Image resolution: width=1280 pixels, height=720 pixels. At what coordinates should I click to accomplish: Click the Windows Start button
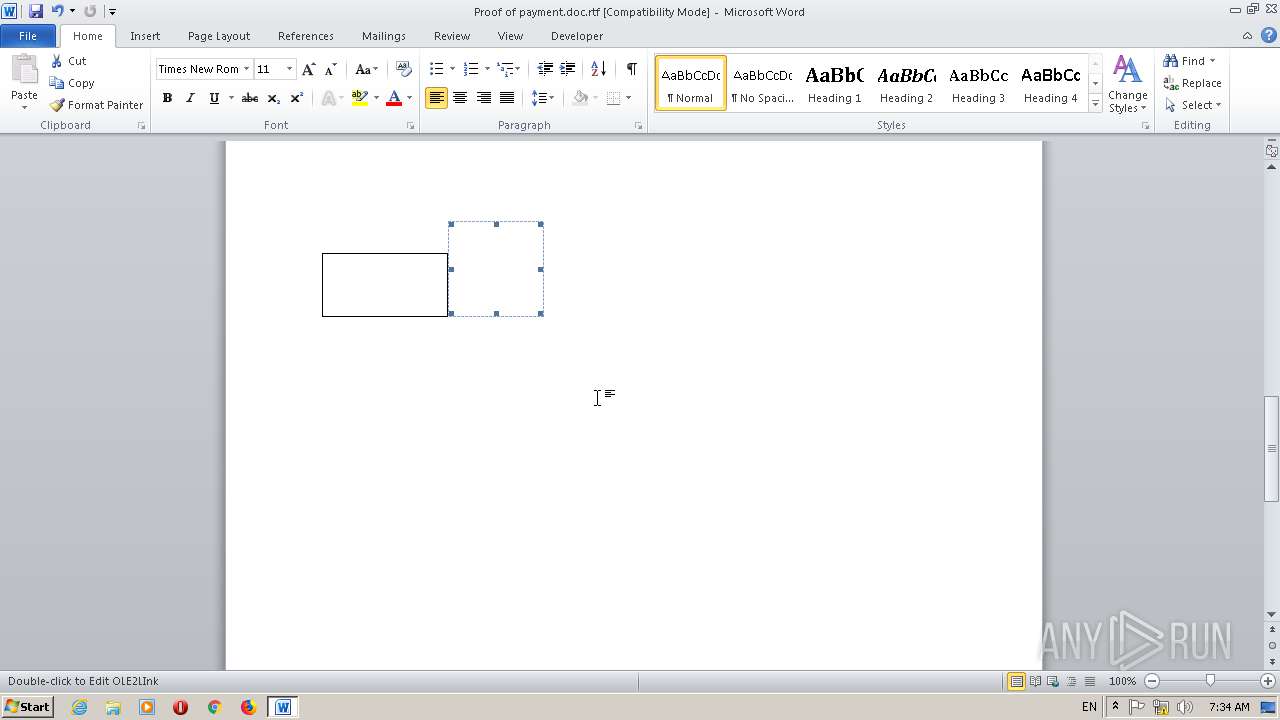[28, 707]
